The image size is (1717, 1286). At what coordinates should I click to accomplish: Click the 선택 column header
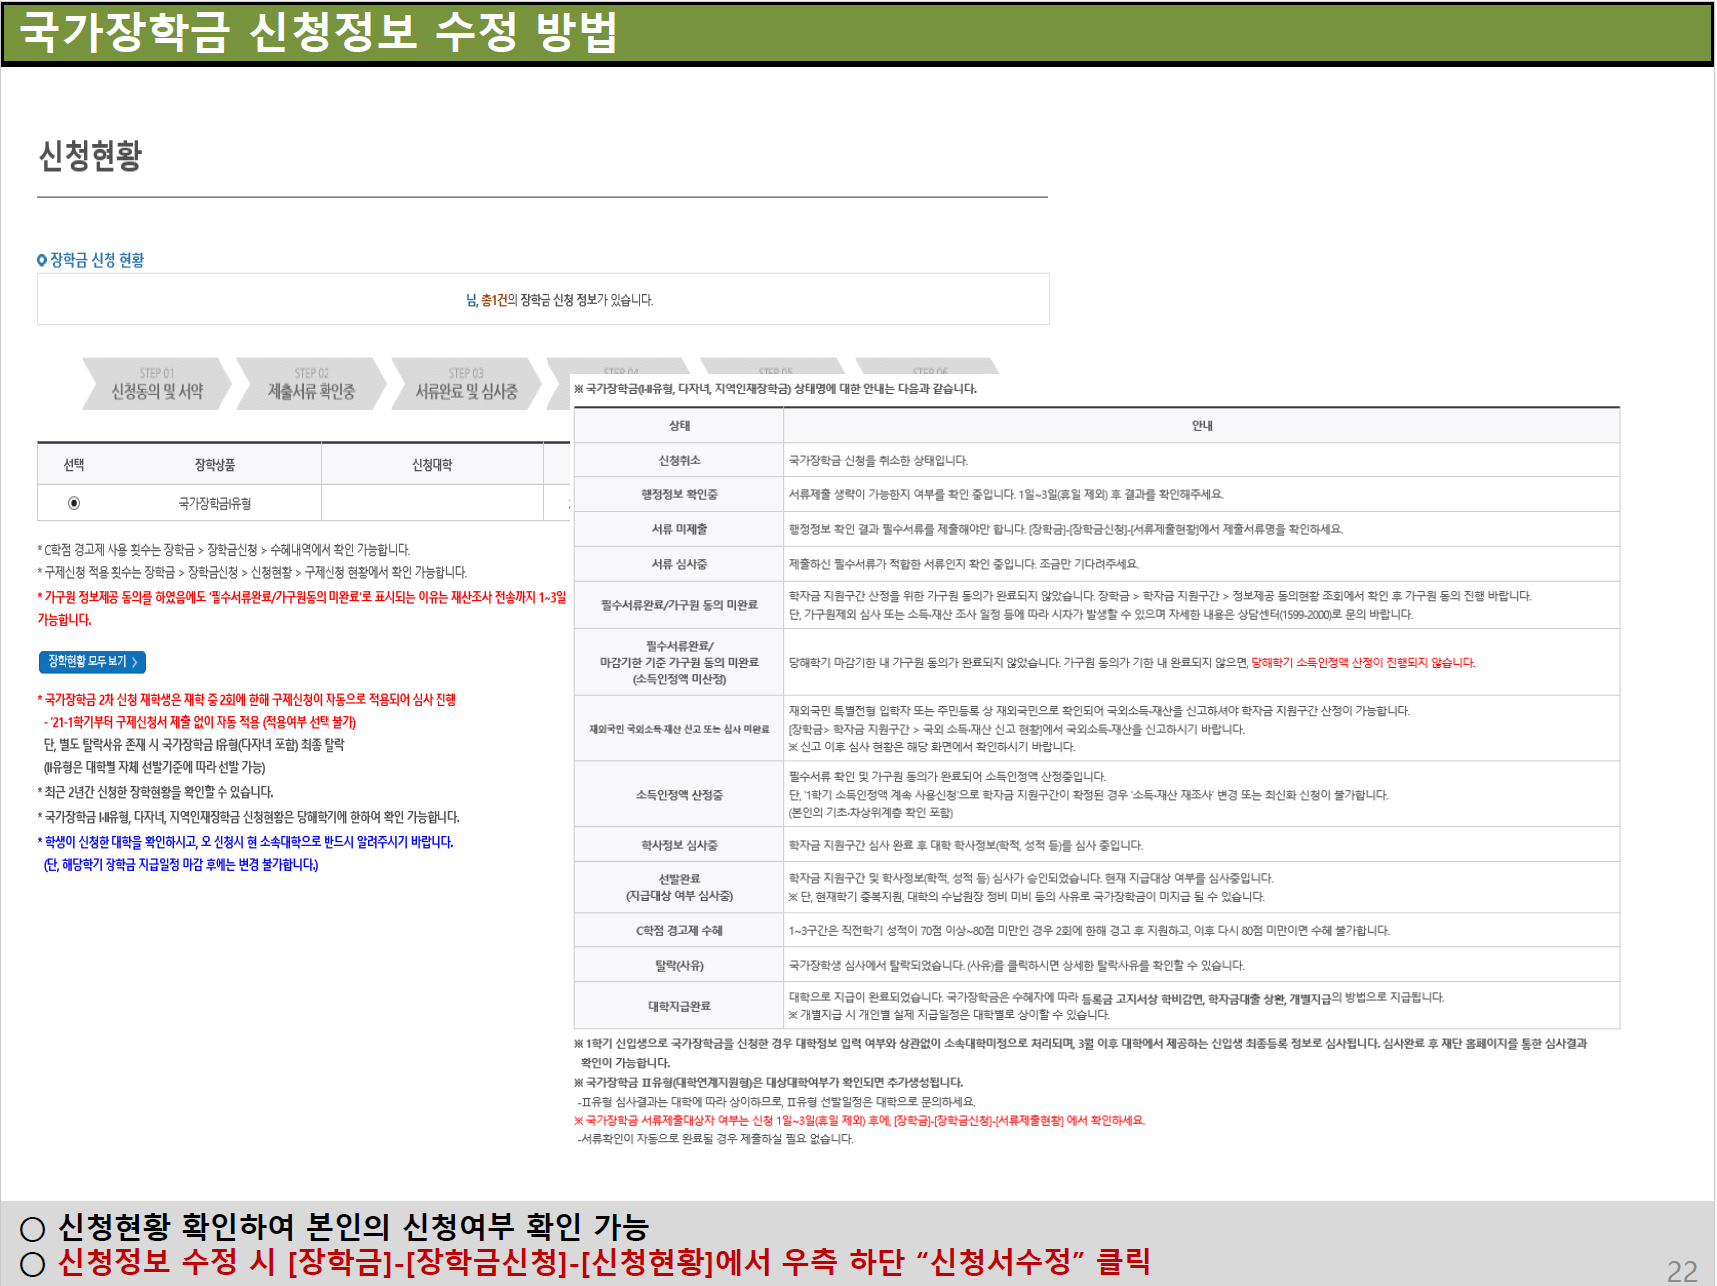pos(74,465)
